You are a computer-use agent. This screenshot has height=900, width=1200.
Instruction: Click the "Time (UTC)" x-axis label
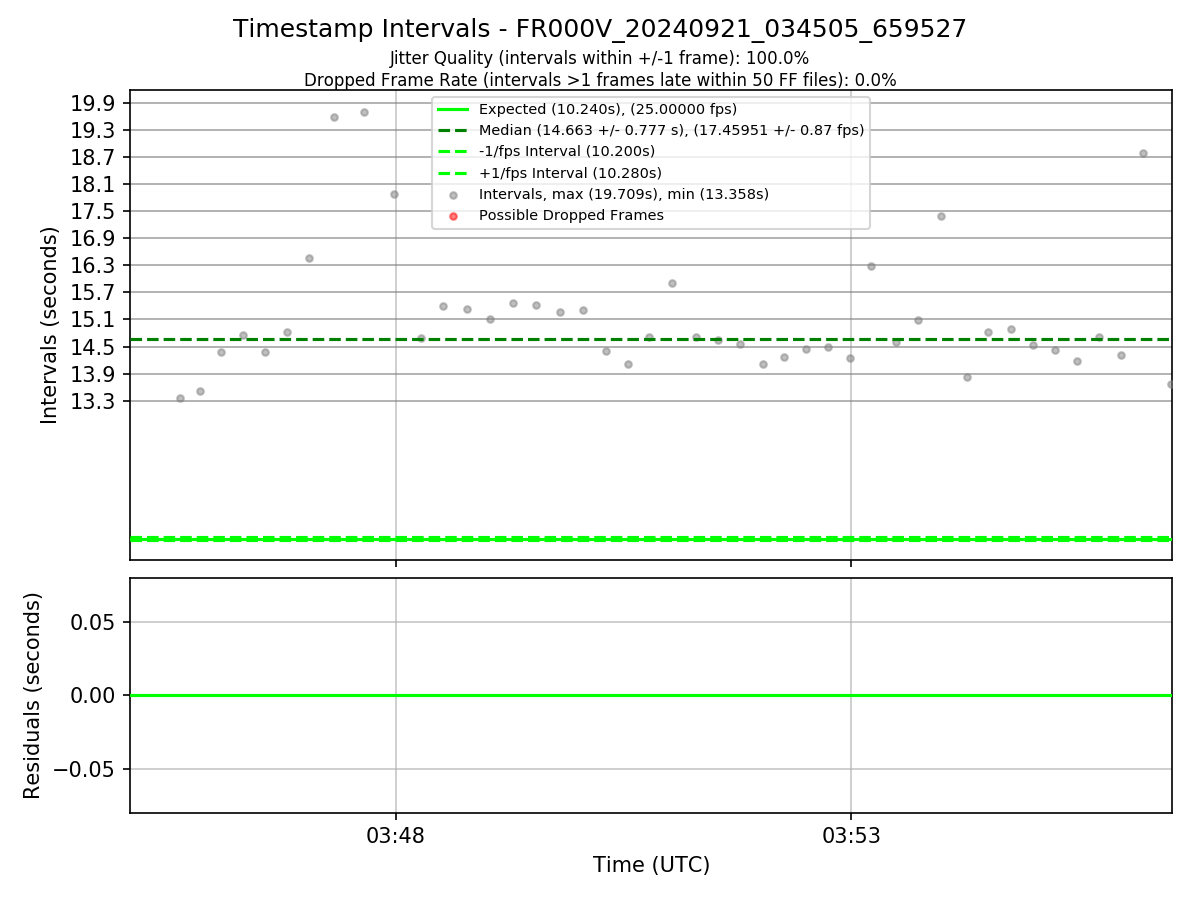tap(651, 865)
